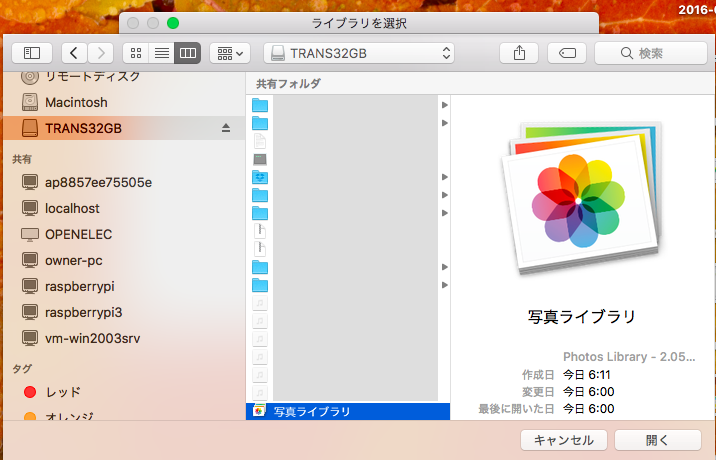The height and width of the screenshot is (460, 716).
Task: Select the 写真ライブラリ file row
Action: [348, 411]
